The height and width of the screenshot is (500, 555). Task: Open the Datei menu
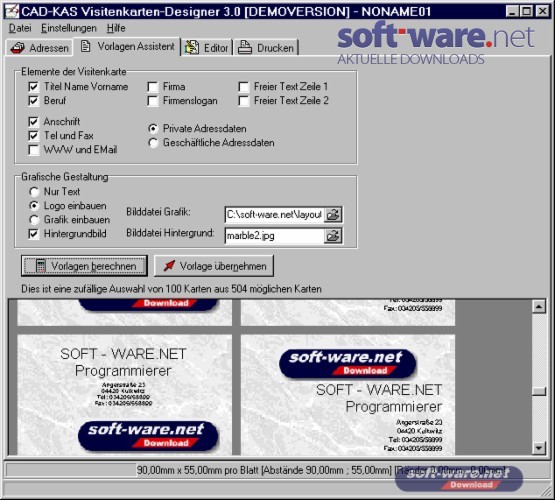point(20,28)
